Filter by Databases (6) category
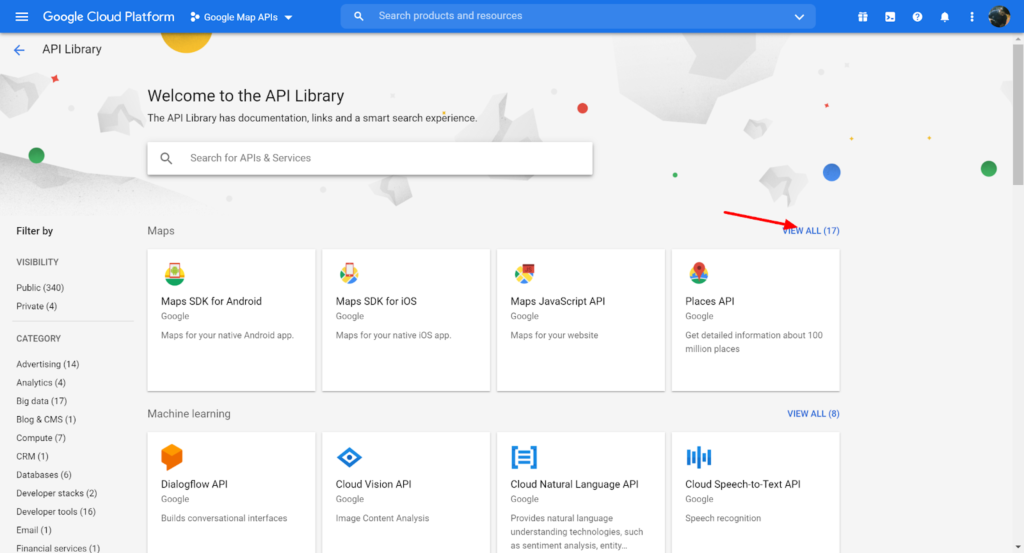This screenshot has height=553, width=1024. (44, 475)
